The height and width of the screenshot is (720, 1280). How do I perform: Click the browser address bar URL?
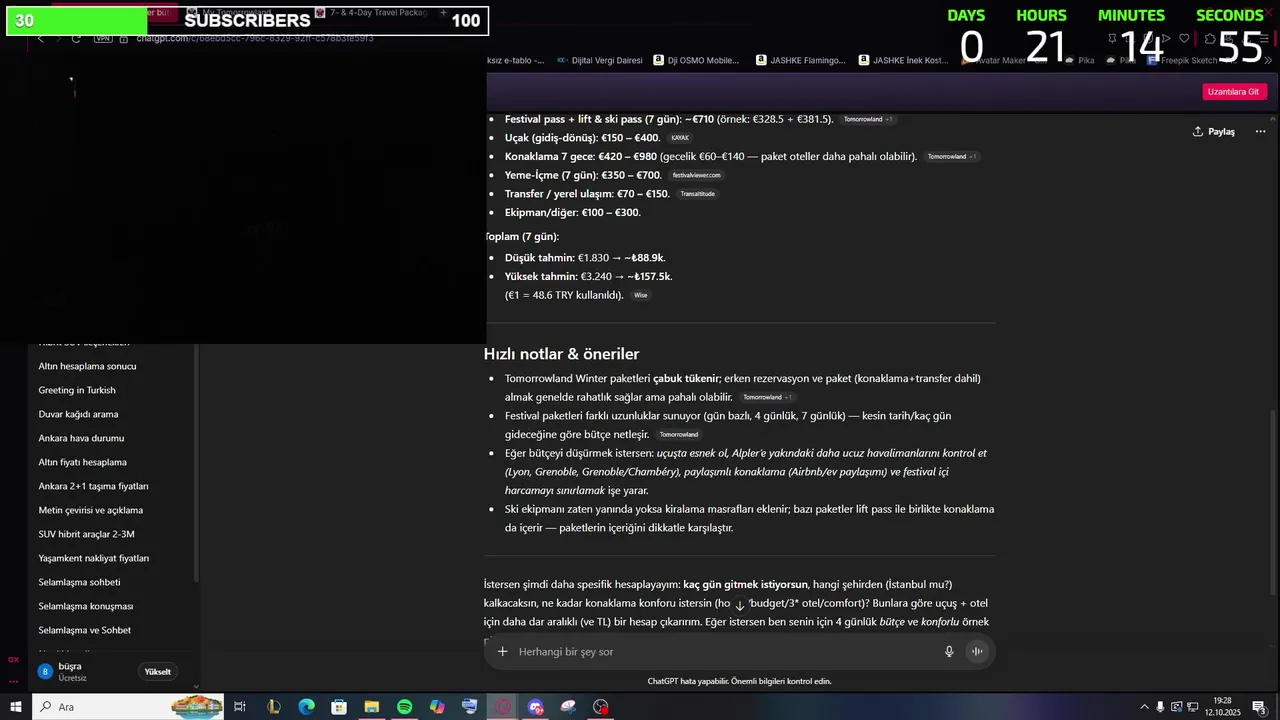(x=255, y=38)
